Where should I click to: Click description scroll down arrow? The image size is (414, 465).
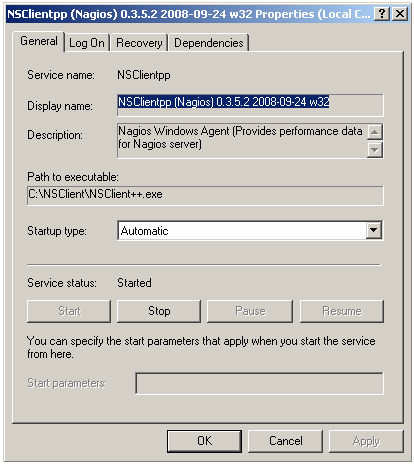pyautogui.click(x=375, y=150)
